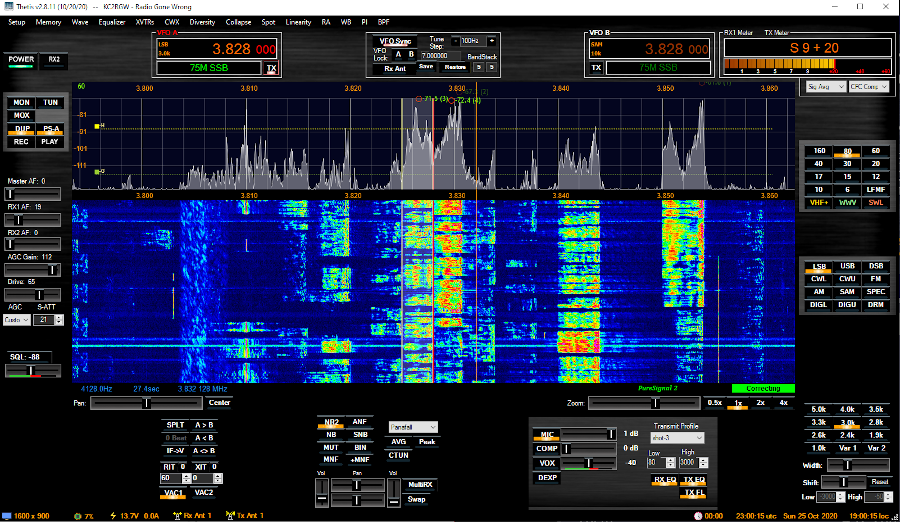Screen dimensions: 900x522
Task: Toggle NR2 noise reduction
Action: tap(331, 423)
